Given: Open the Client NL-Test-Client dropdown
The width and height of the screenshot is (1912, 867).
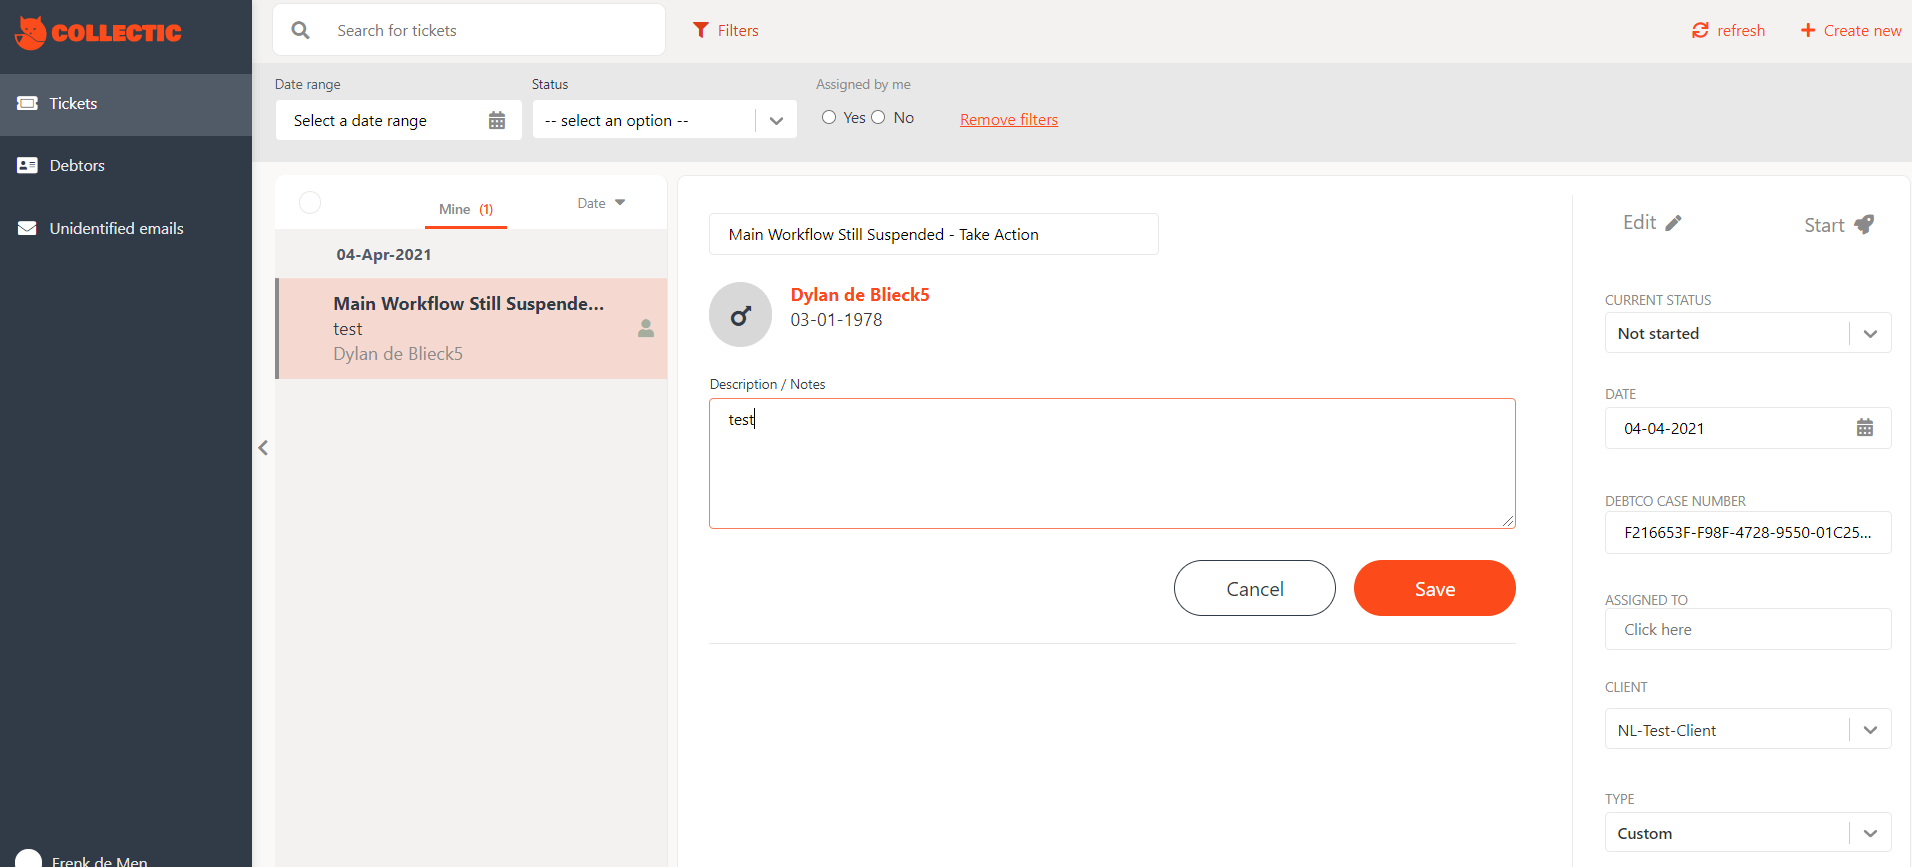Looking at the screenshot, I should pos(1748,730).
